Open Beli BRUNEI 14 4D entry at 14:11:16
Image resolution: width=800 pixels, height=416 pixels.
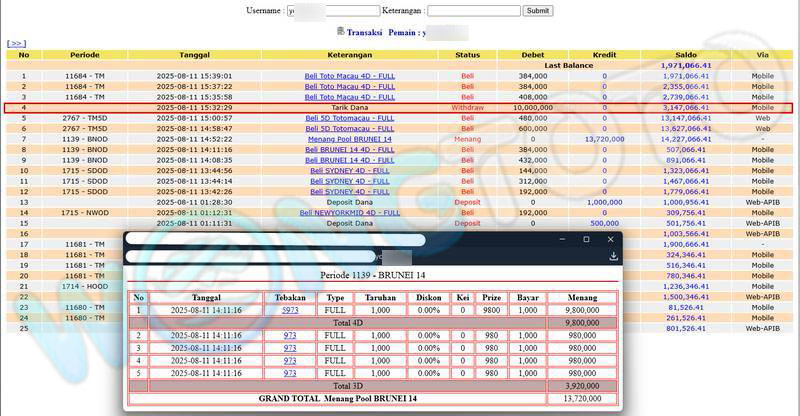point(349,149)
